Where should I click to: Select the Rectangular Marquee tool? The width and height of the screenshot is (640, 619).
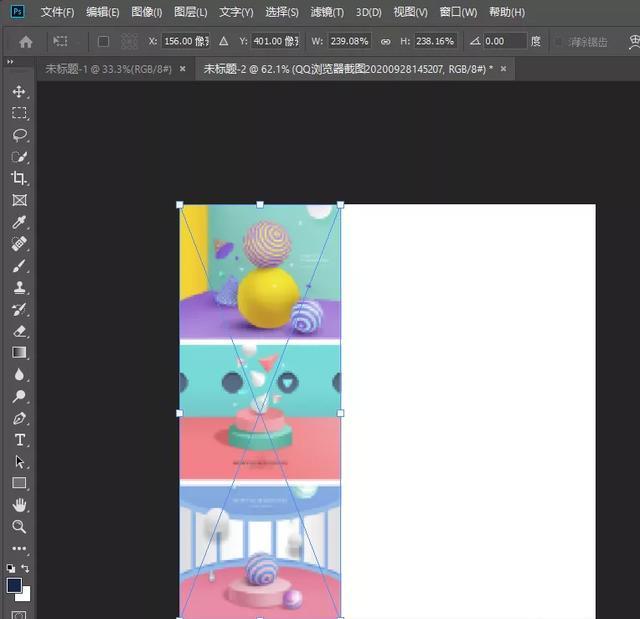click(19, 113)
